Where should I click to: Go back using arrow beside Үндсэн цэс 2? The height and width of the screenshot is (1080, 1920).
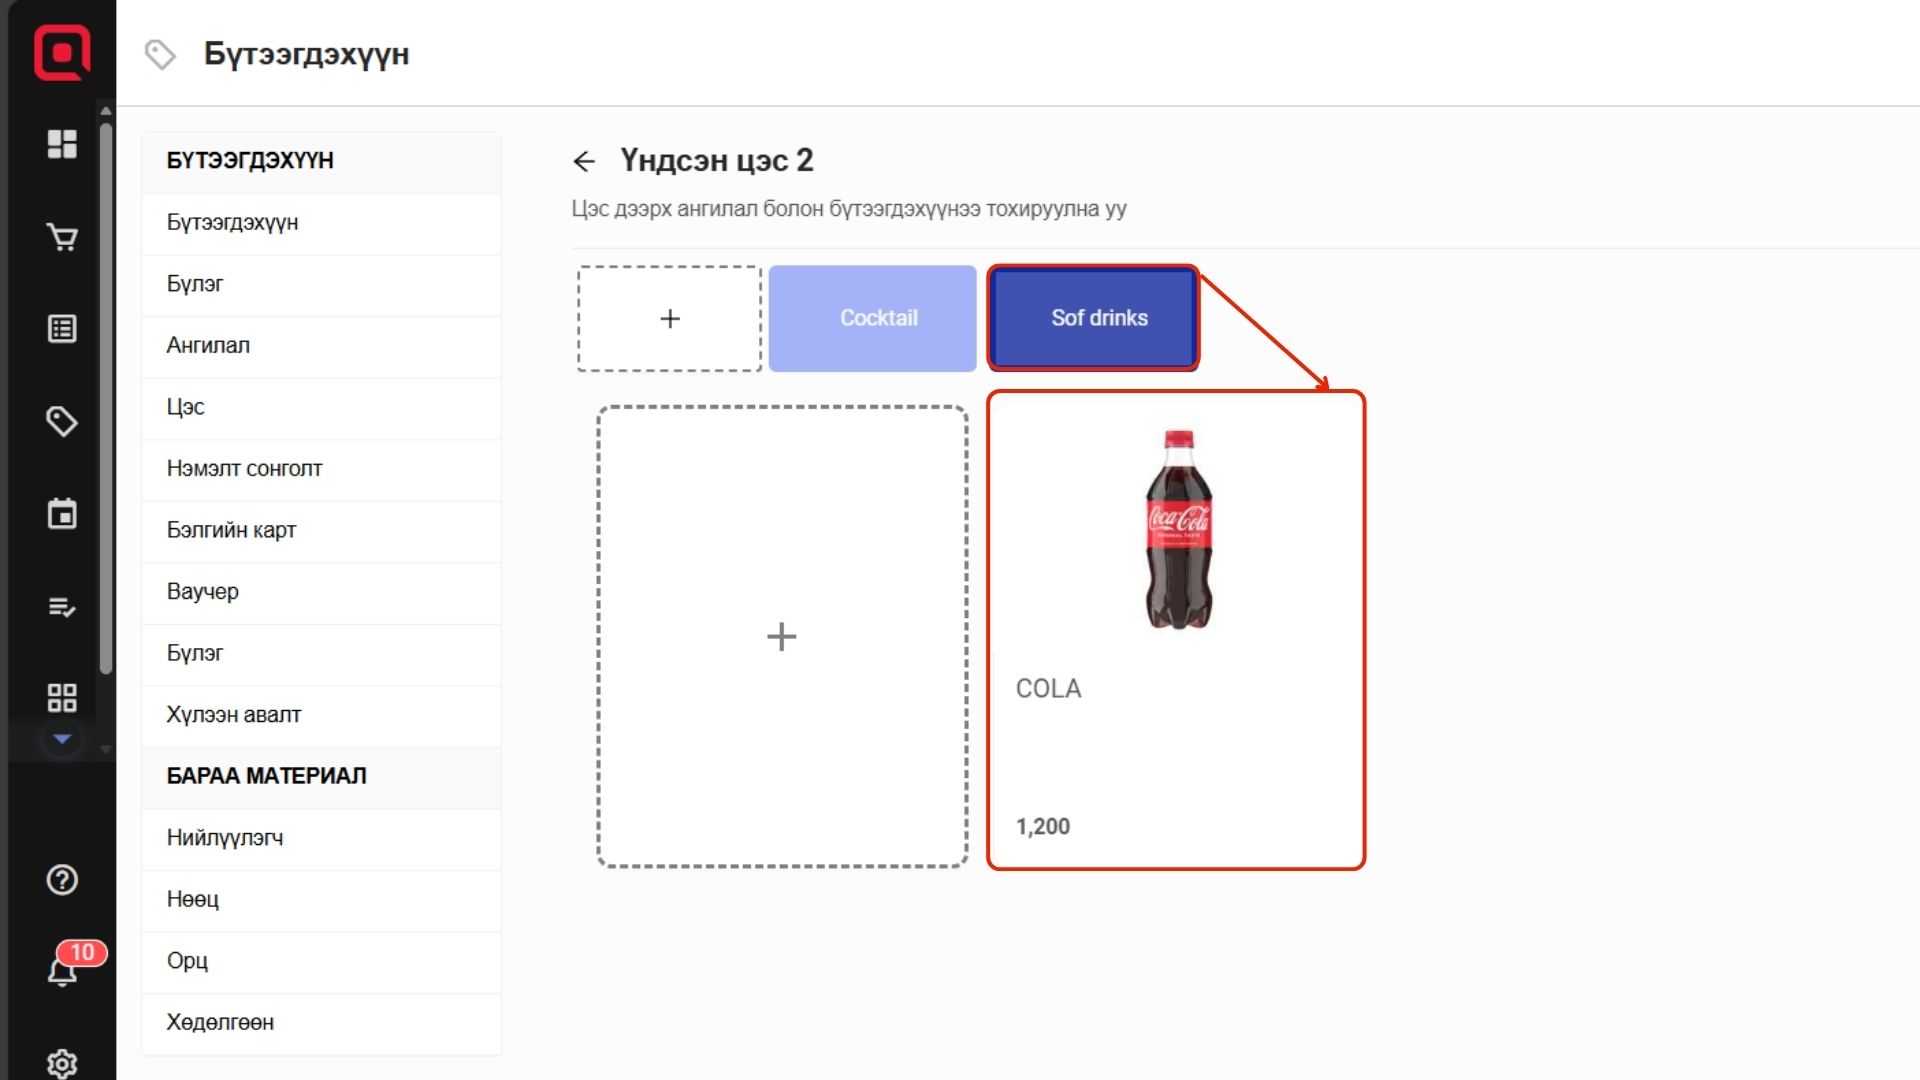click(584, 161)
